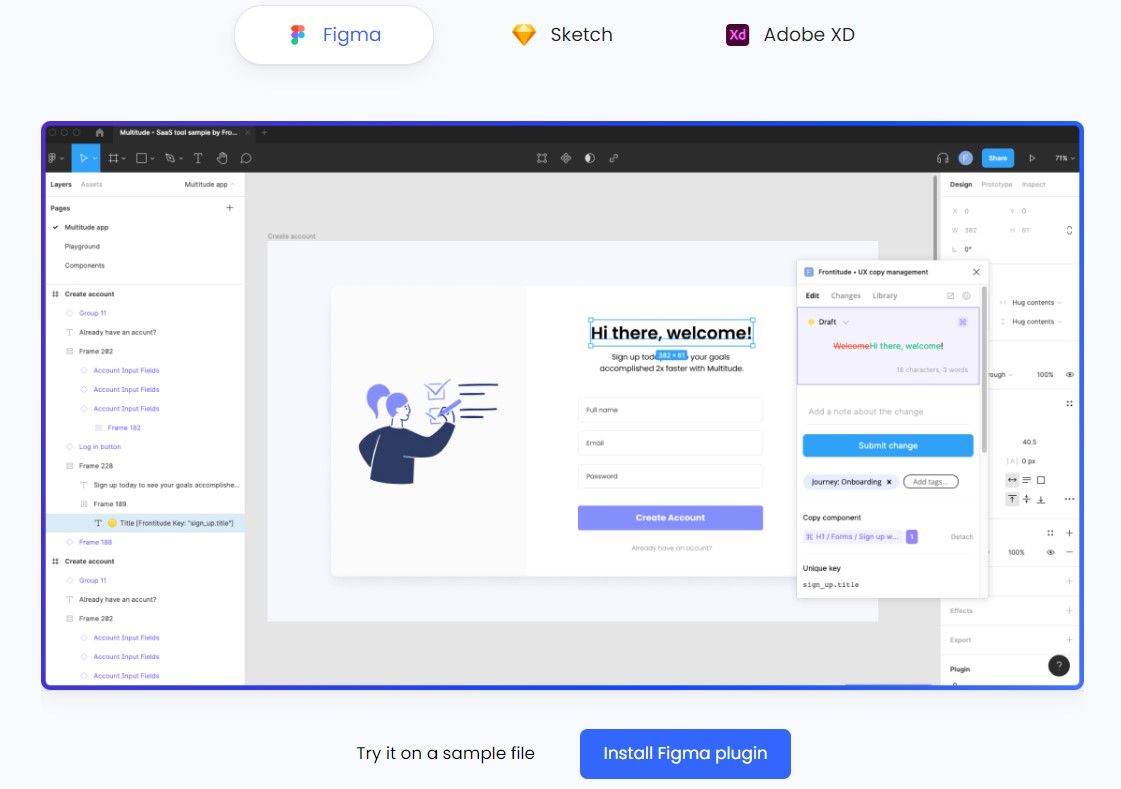Image resolution: width=1121 pixels, height=789 pixels.
Task: Add an effect with plus icon
Action: click(x=1069, y=610)
